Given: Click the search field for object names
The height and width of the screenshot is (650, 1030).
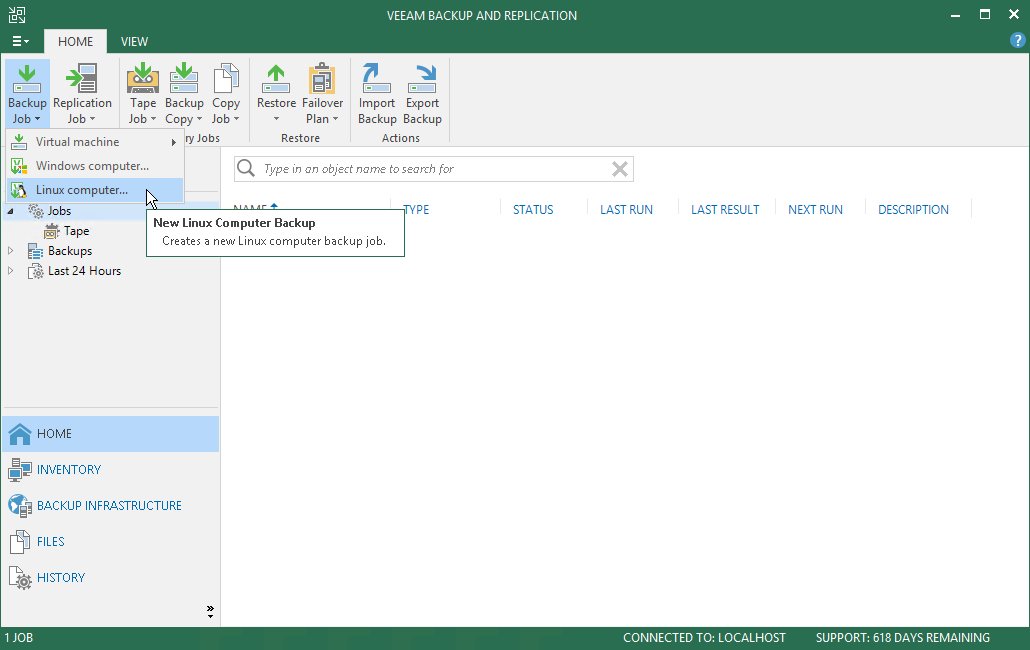Looking at the screenshot, I should point(434,169).
